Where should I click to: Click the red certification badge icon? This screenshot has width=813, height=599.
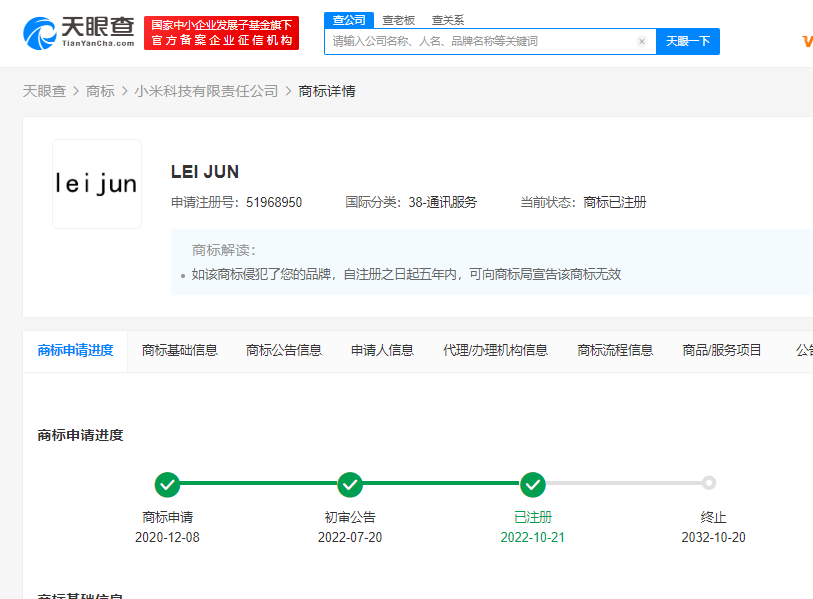(x=221, y=30)
